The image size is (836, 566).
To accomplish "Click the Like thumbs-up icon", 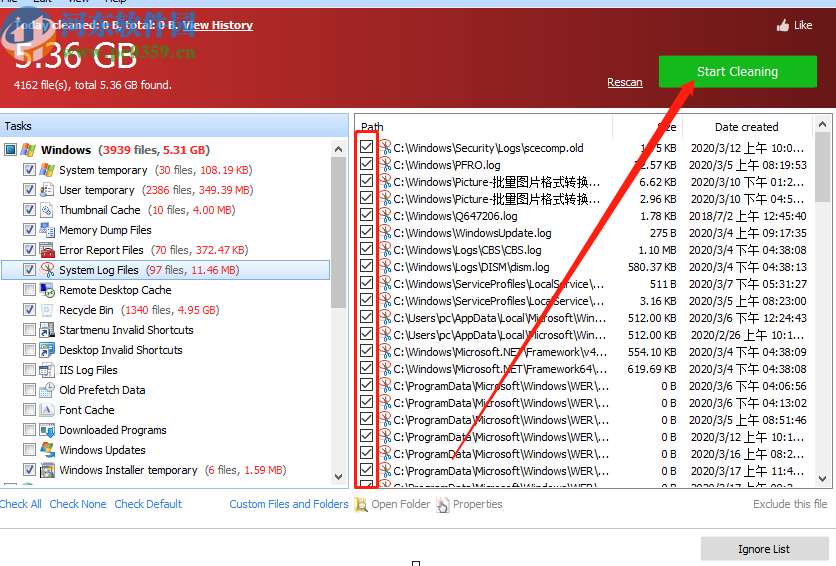I will pos(783,25).
